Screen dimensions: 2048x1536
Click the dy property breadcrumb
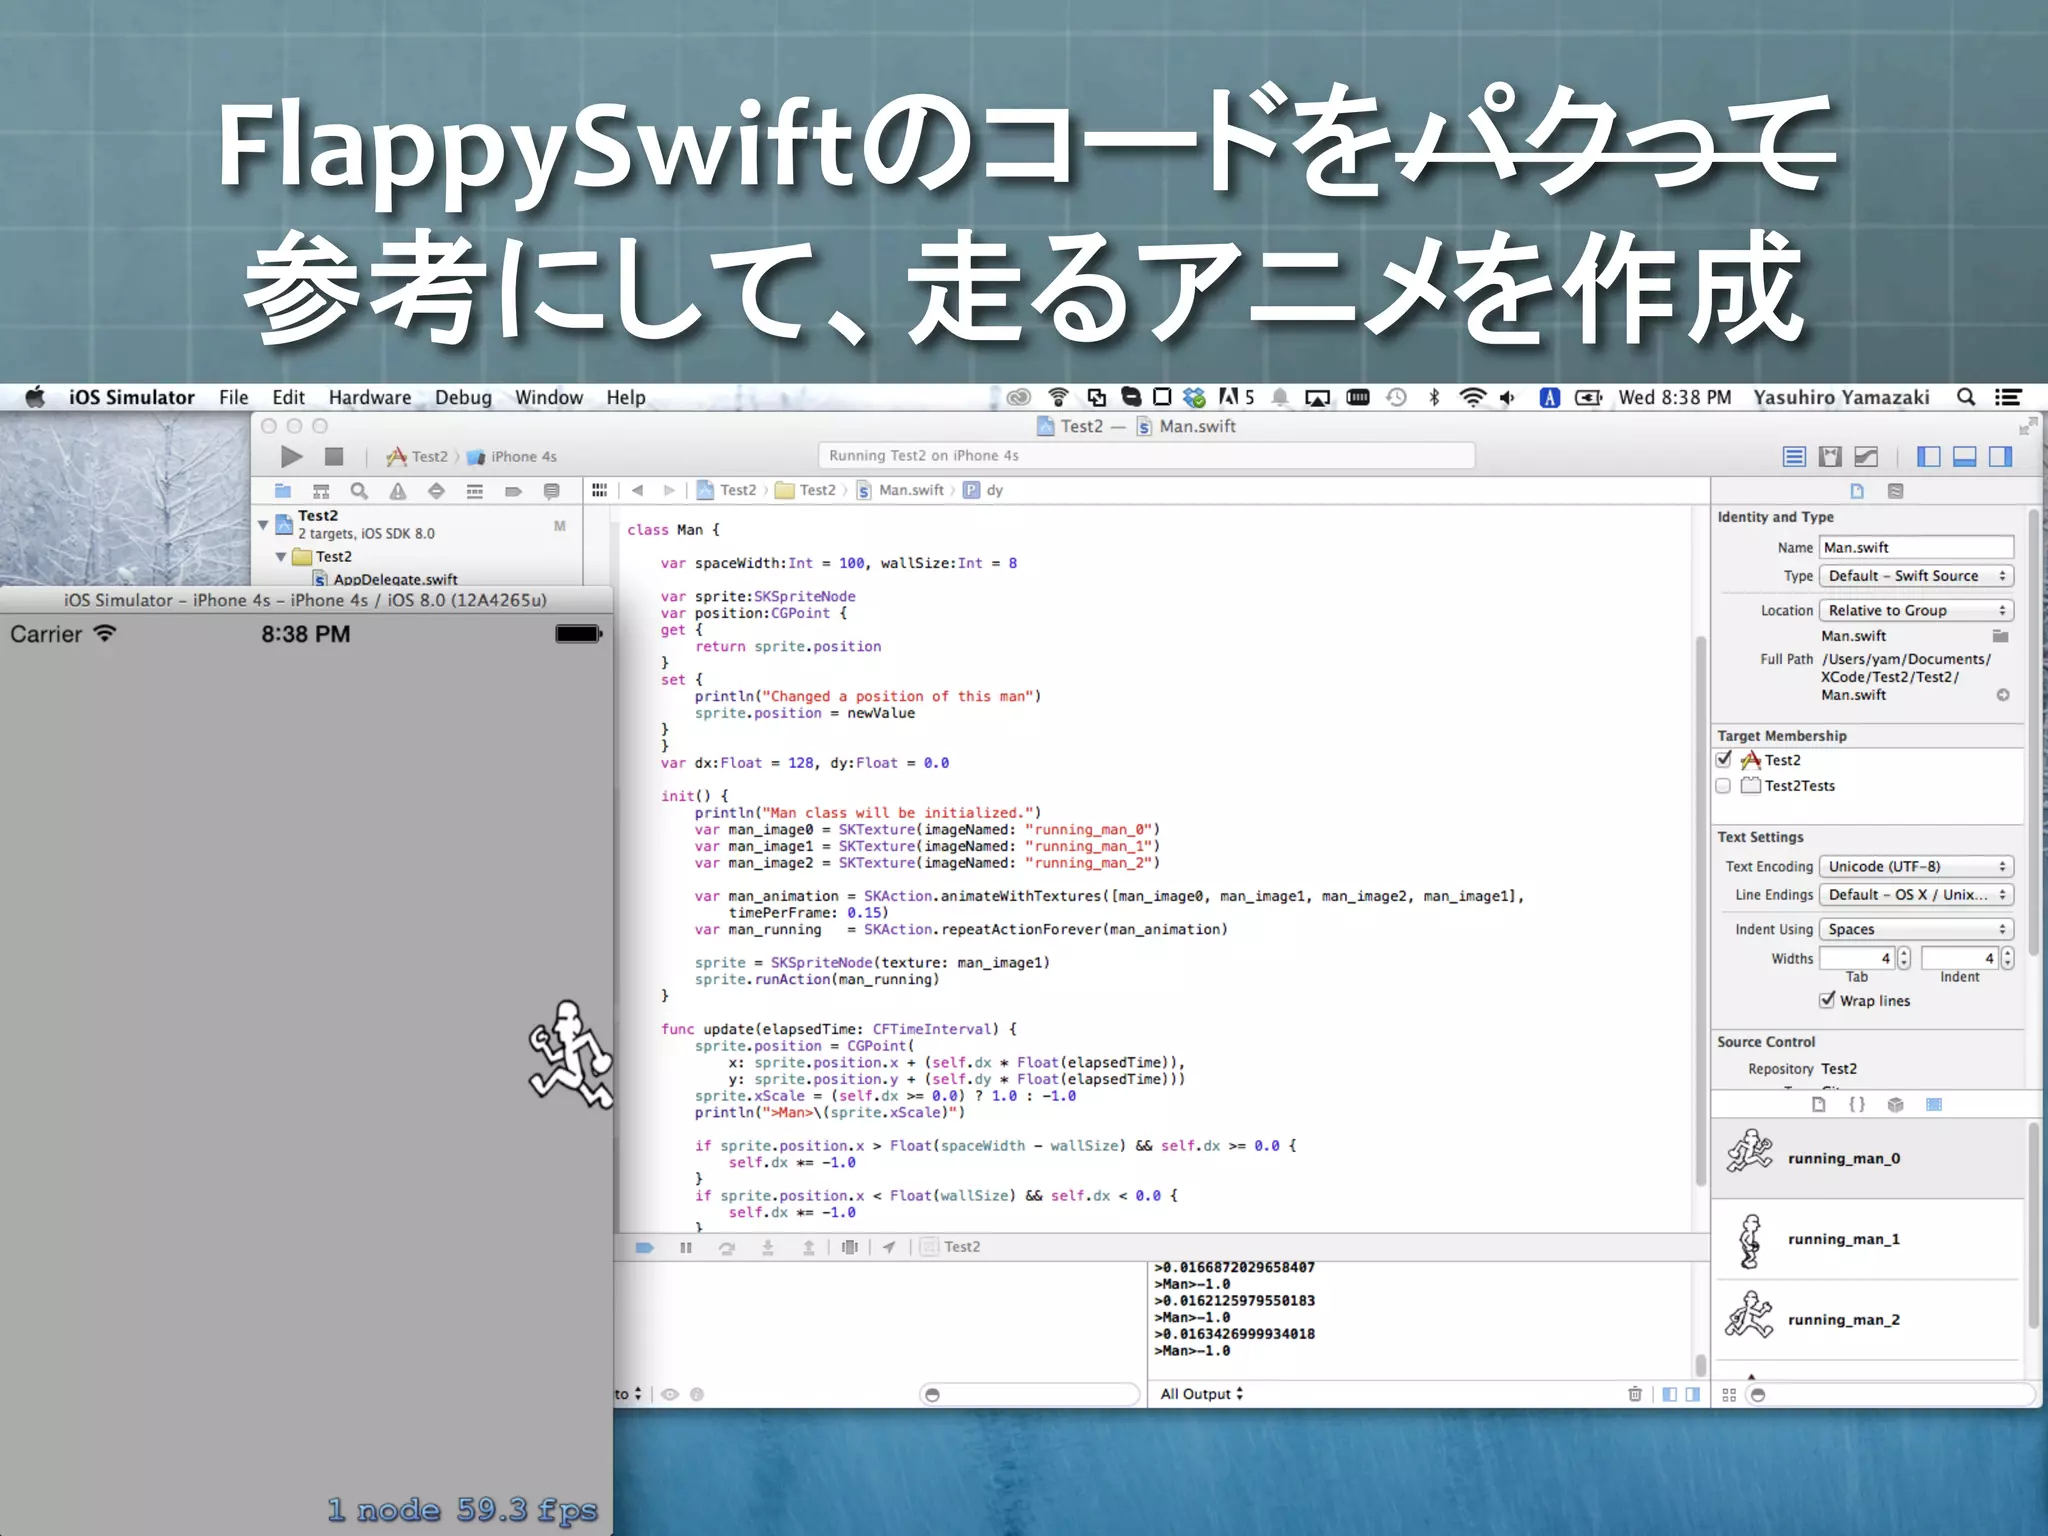(x=983, y=490)
